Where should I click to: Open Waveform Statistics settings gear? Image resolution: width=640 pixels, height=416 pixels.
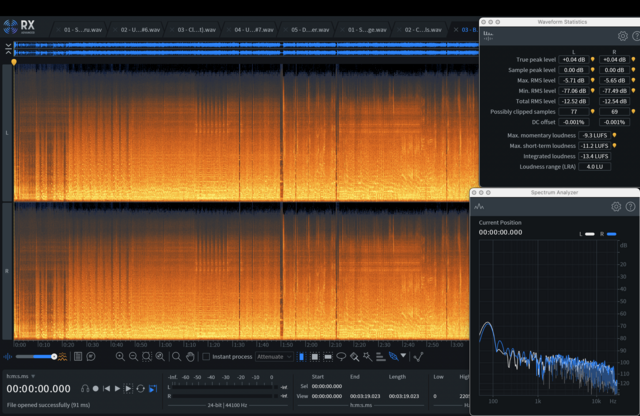[x=622, y=36]
